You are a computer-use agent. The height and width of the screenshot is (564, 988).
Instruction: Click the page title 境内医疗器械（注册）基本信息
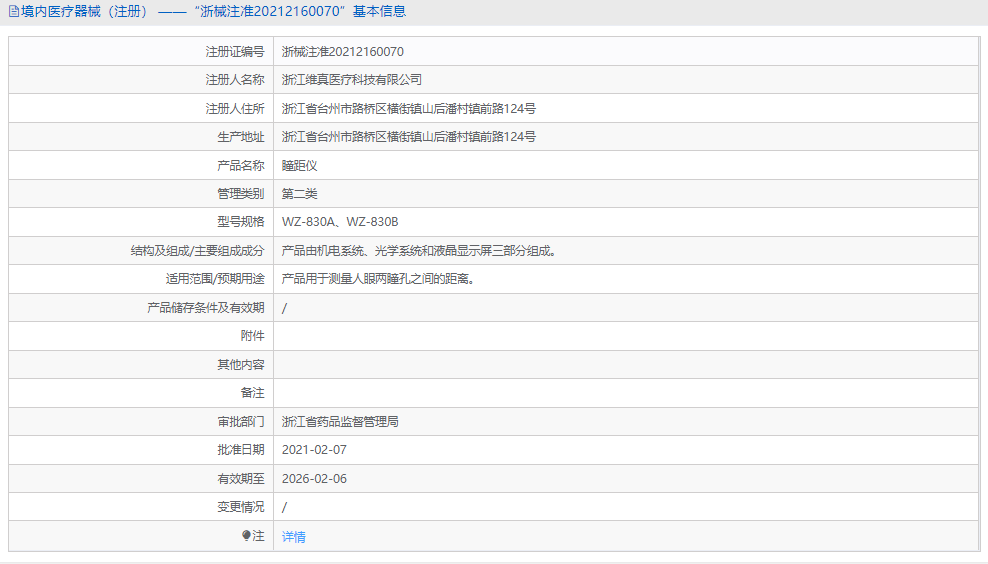point(213,11)
